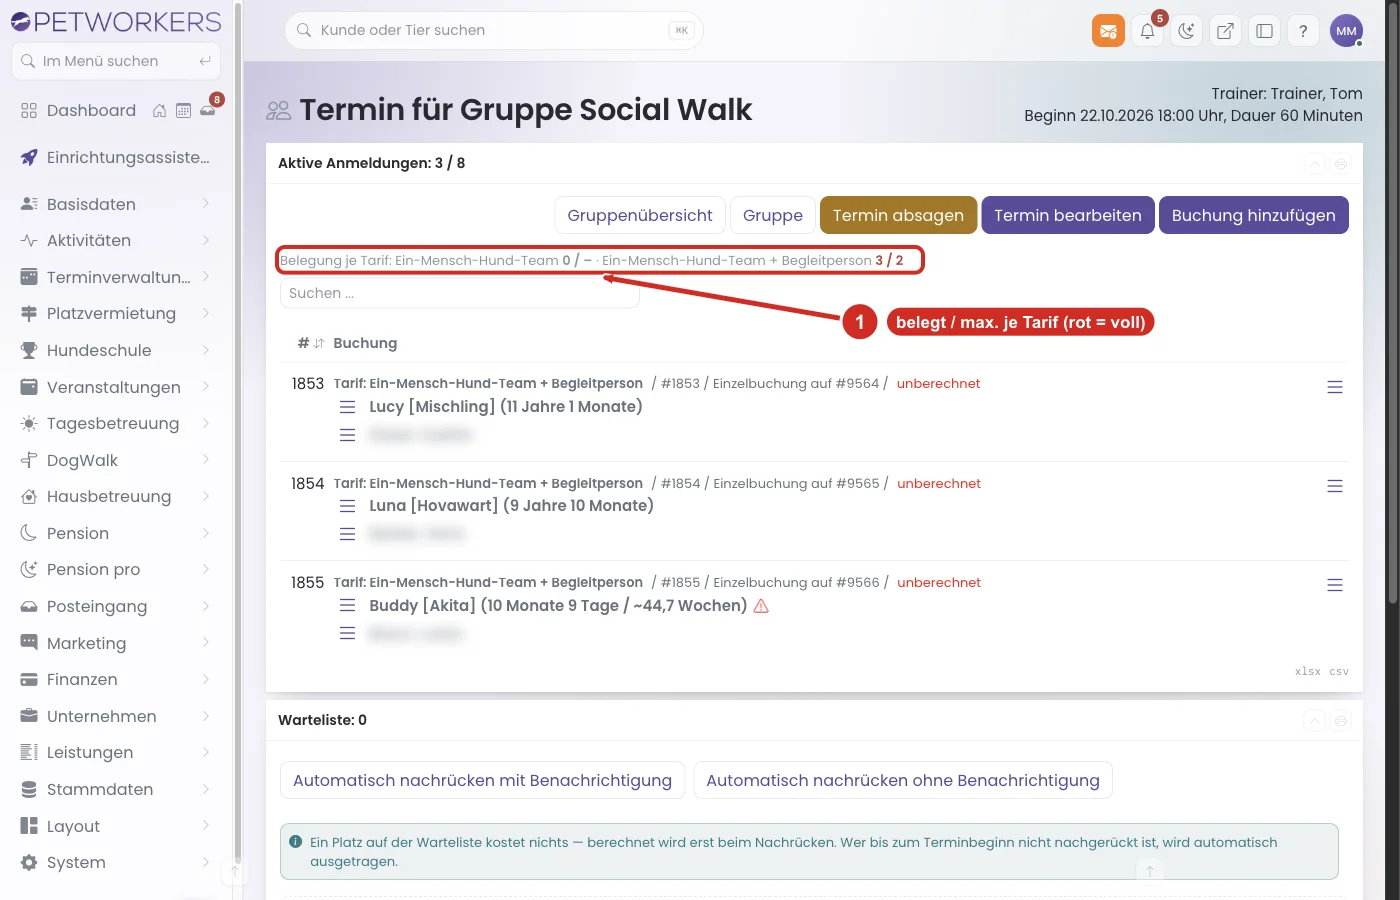Sort bookings by the # column
Viewport: 1400px width, 900px height.
(310, 343)
